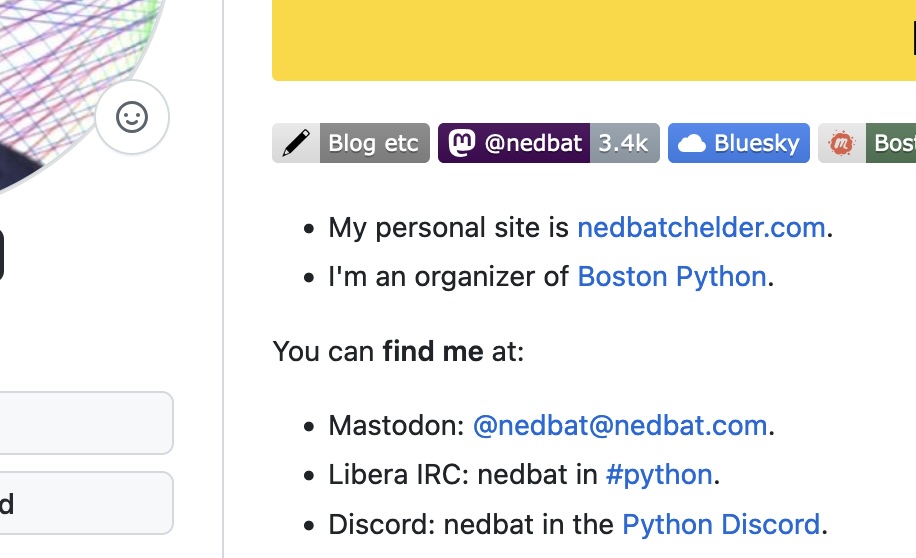Screen dimensions: 916x558
Task: Open the #python IRC channel link
Action: tap(659, 474)
